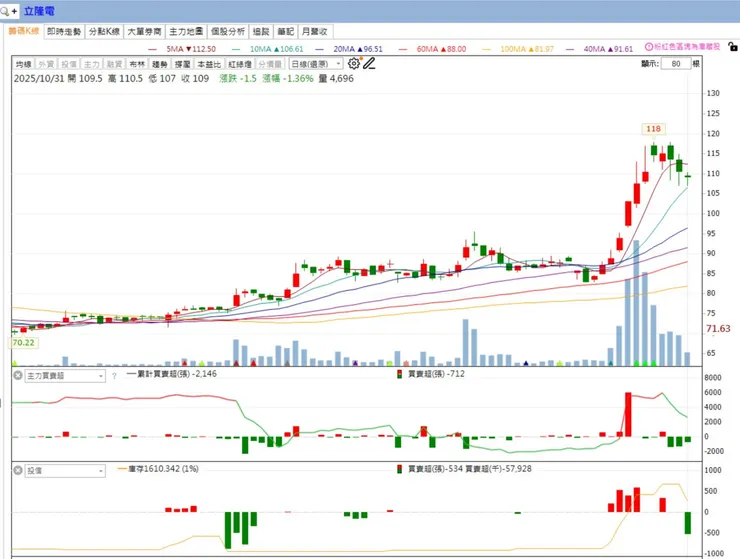Screen dimensions: 740x559
Task: Toggle the 趨勢 trend button
Action: (x=160, y=64)
